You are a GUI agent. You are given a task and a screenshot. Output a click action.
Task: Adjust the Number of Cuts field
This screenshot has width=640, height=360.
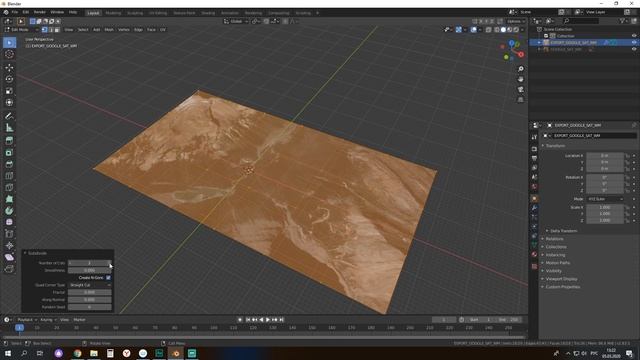[x=90, y=263]
